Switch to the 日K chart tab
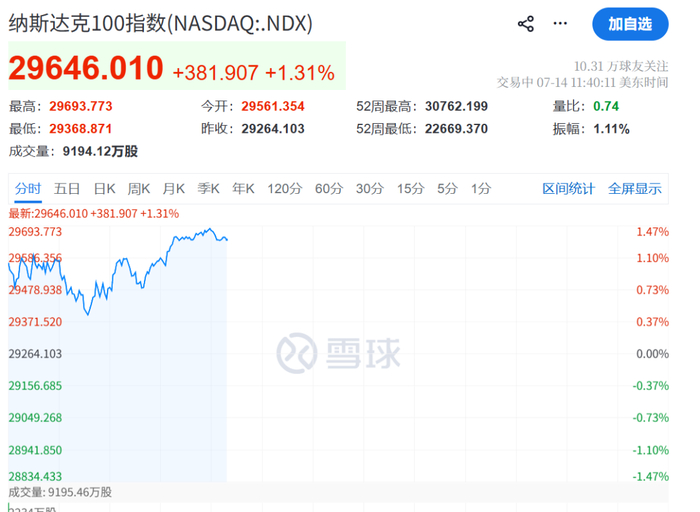The image size is (700, 512). click(x=104, y=189)
